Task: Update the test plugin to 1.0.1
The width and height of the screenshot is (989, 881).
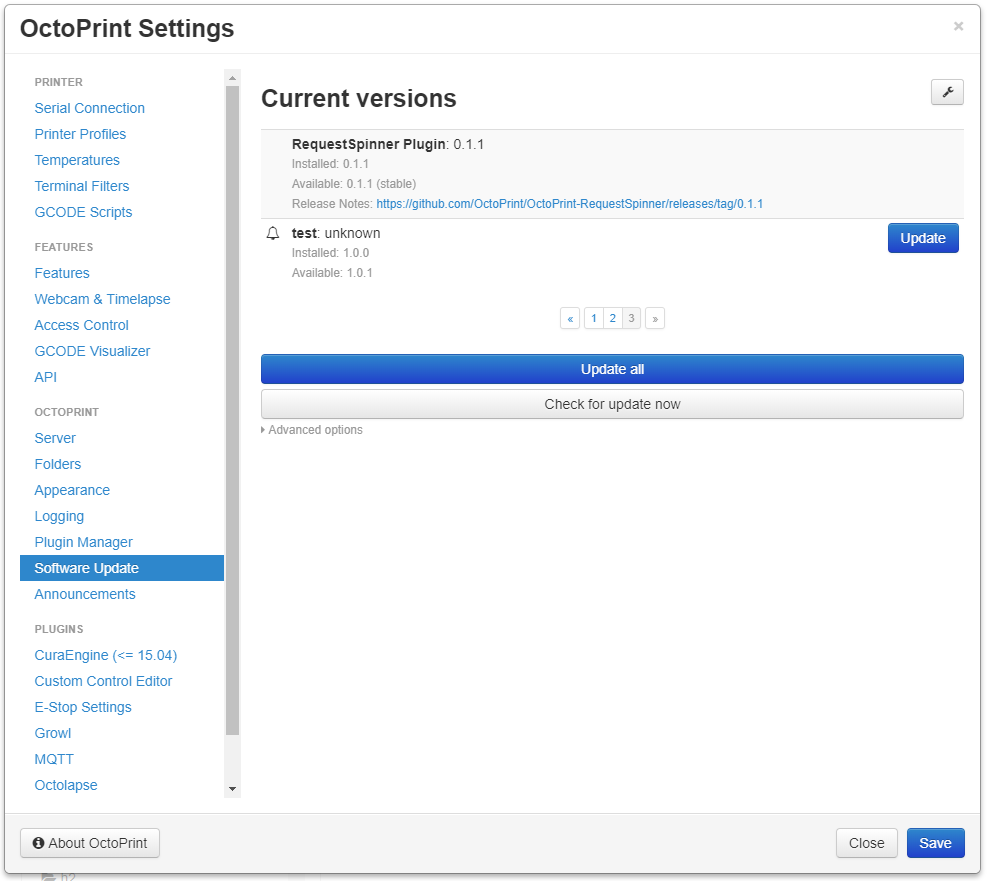Action: 922,237
